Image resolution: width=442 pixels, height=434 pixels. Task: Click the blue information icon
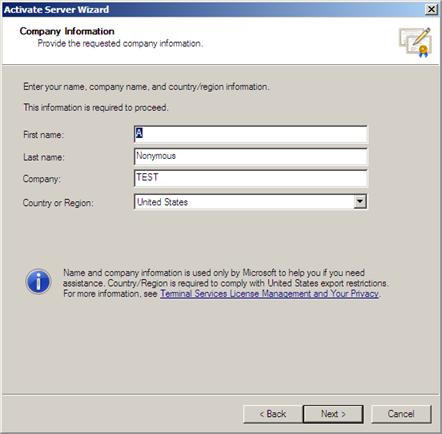point(38,282)
